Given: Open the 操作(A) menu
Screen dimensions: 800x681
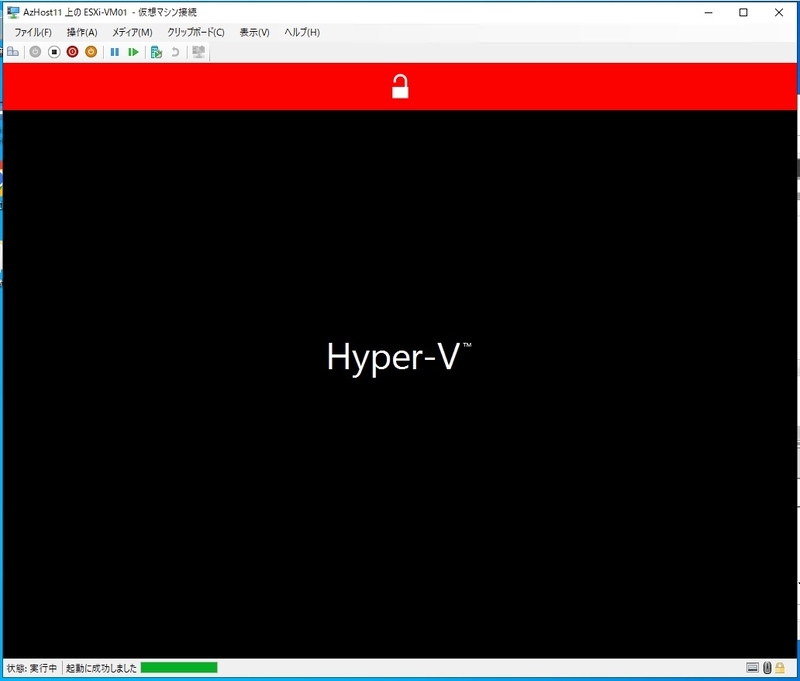Looking at the screenshot, I should tap(82, 32).
